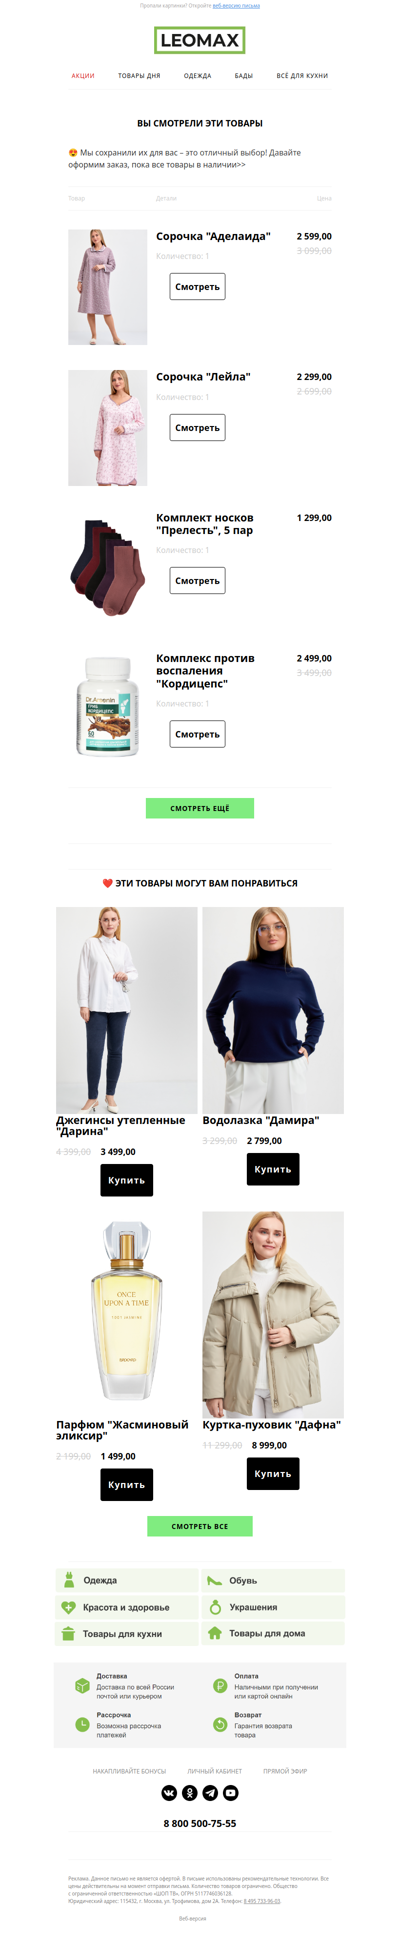Open the Odnoklassniki social icon
Viewport: 400px width, 1943px height.
pos(190,1792)
